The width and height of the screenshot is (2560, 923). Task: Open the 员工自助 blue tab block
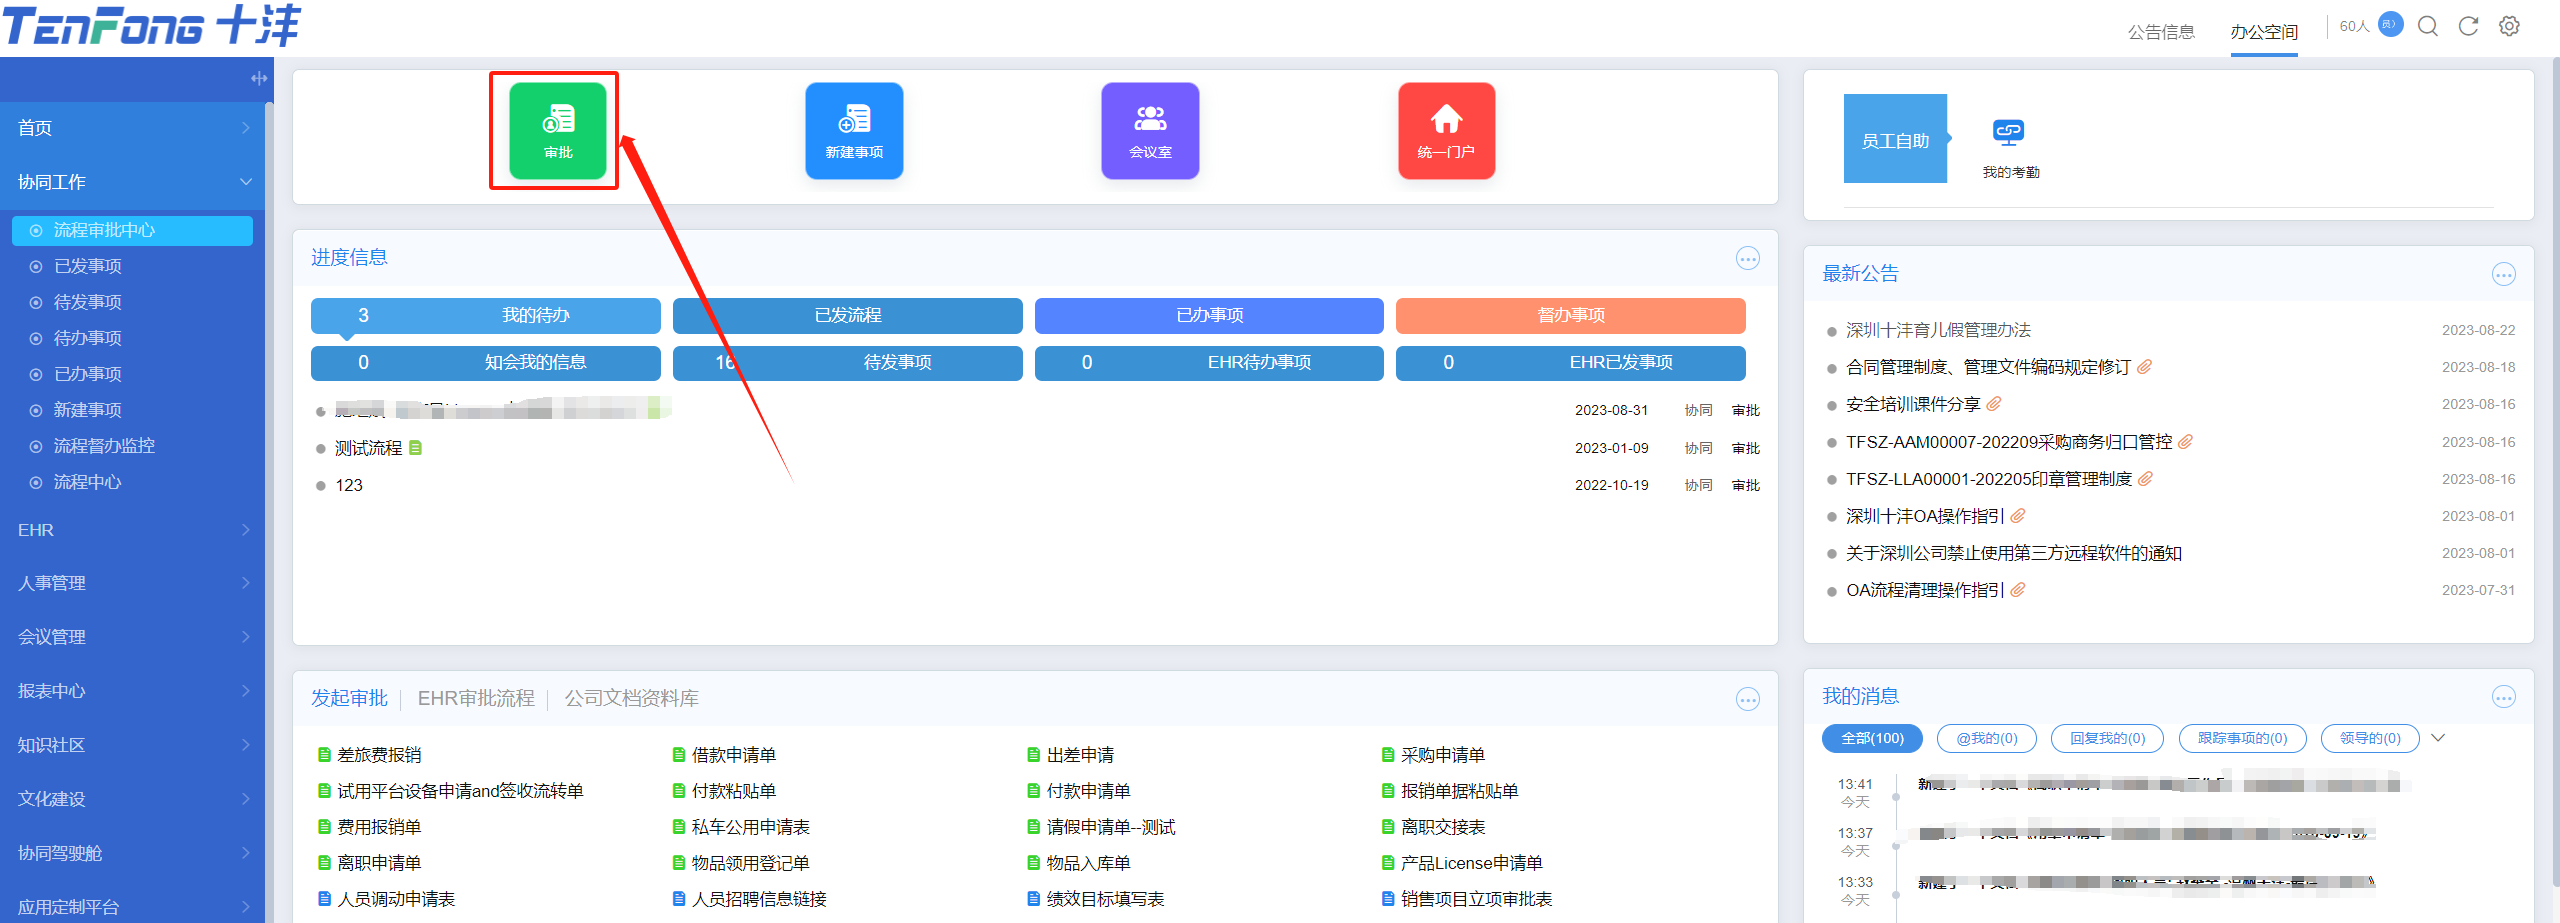pos(1895,139)
